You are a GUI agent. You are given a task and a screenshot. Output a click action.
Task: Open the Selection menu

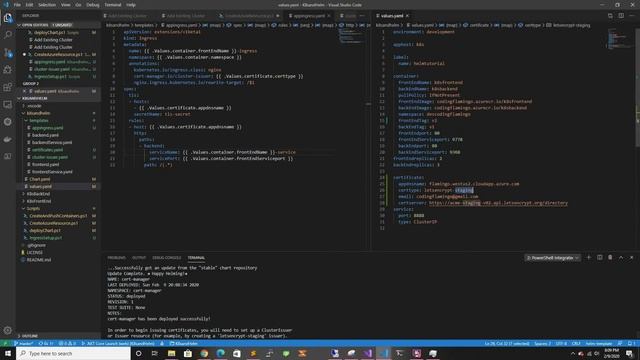pos(47,5)
